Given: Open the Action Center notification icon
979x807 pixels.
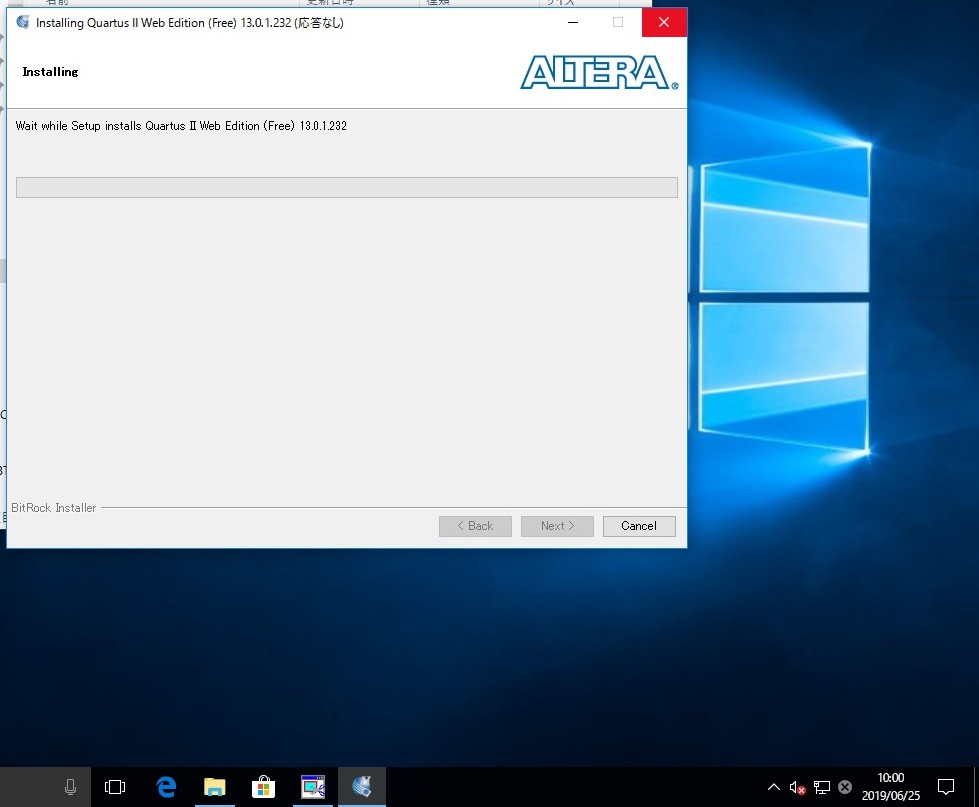Looking at the screenshot, I should tap(946, 787).
